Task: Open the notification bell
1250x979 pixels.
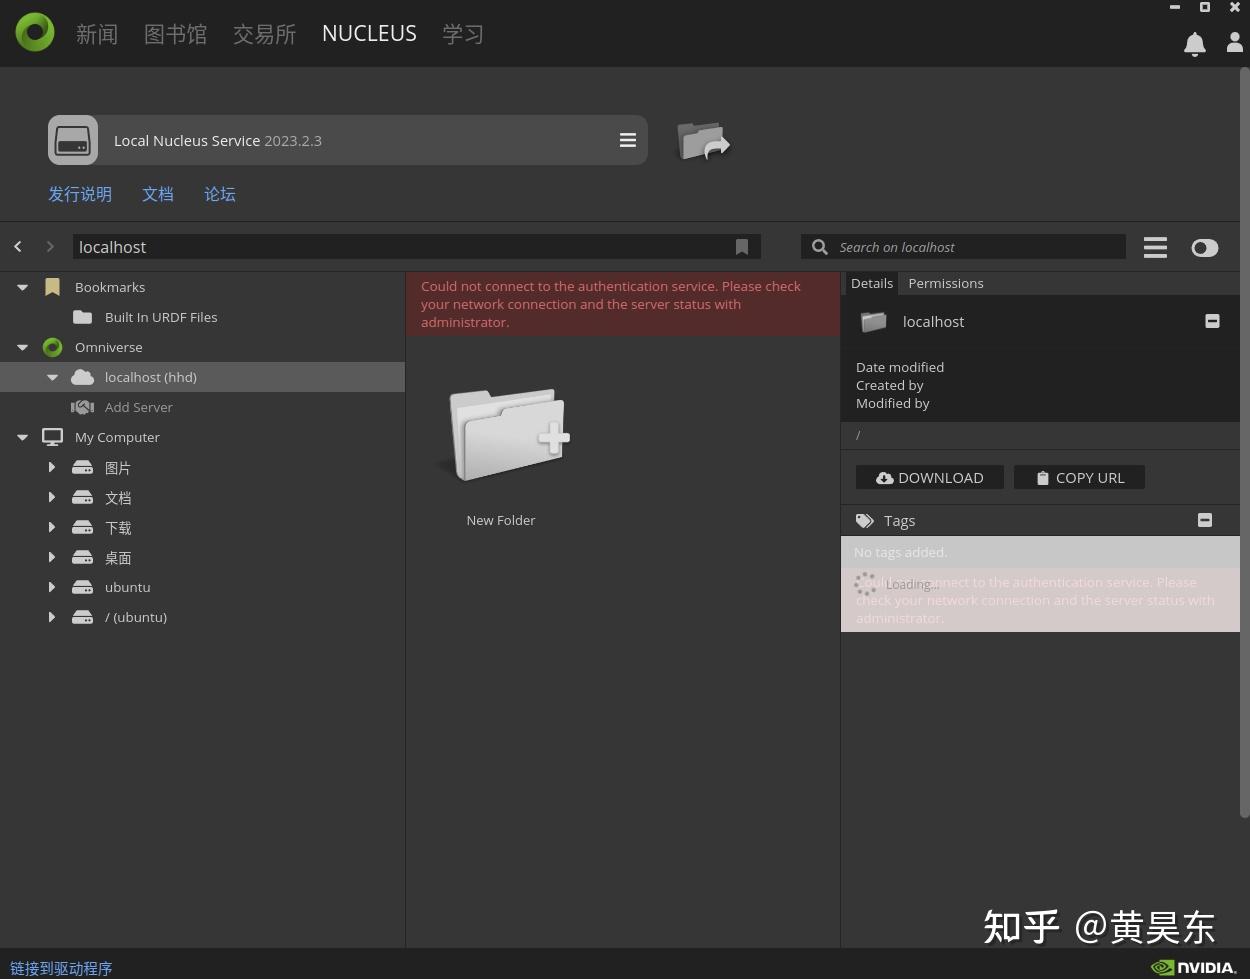Action: click(x=1195, y=44)
